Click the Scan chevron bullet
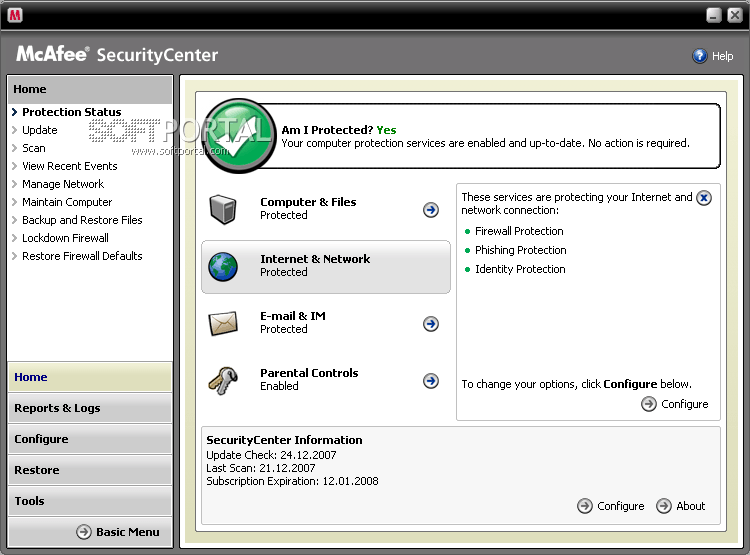 click(x=14, y=148)
